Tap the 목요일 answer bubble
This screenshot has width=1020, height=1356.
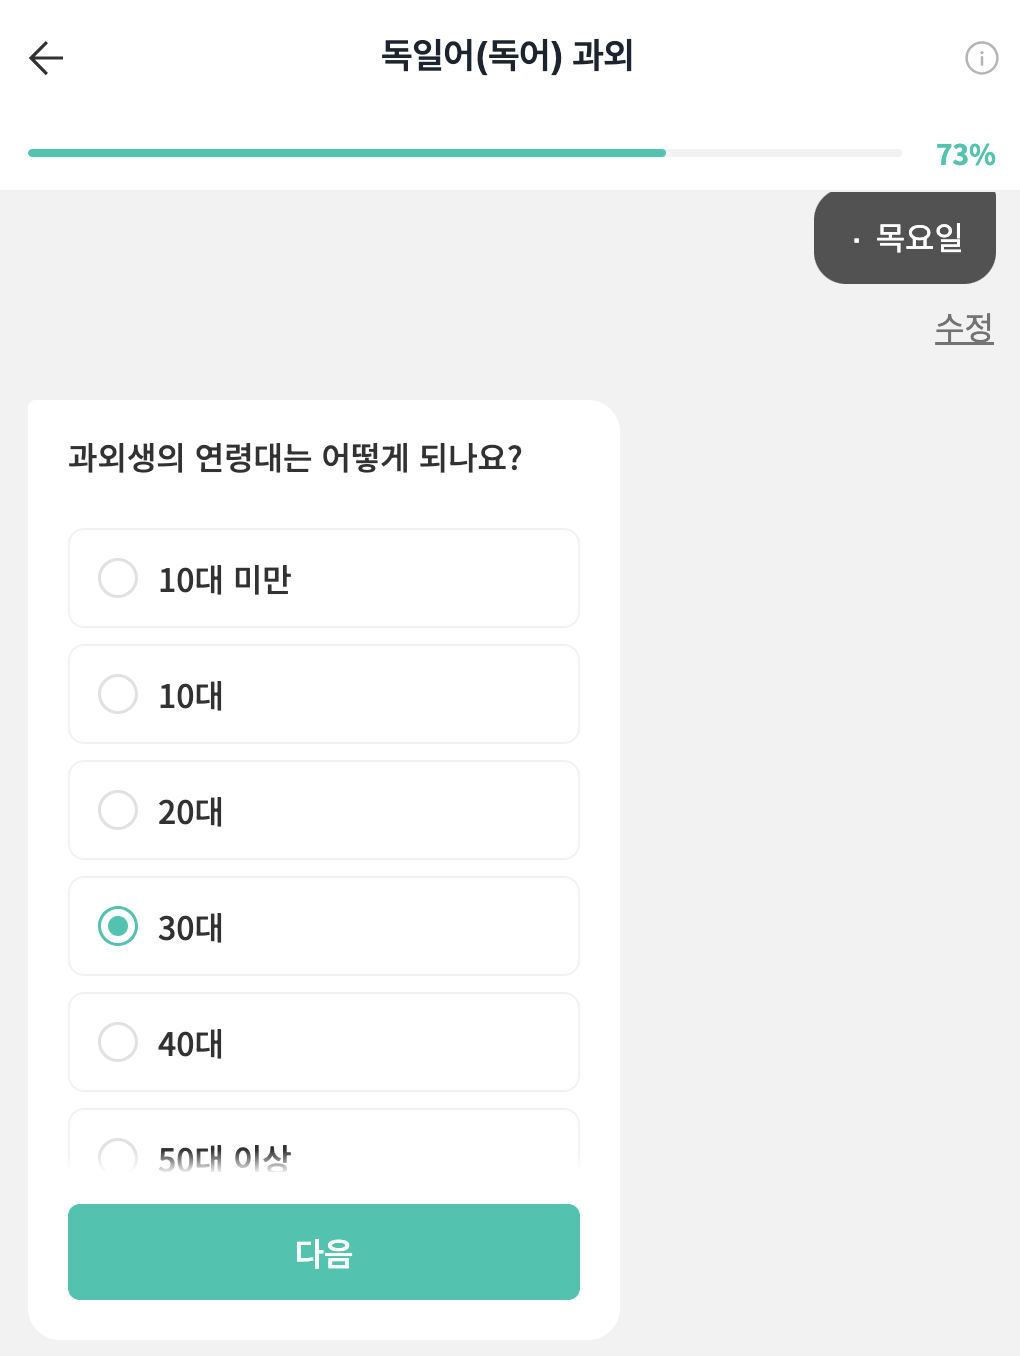[905, 238]
